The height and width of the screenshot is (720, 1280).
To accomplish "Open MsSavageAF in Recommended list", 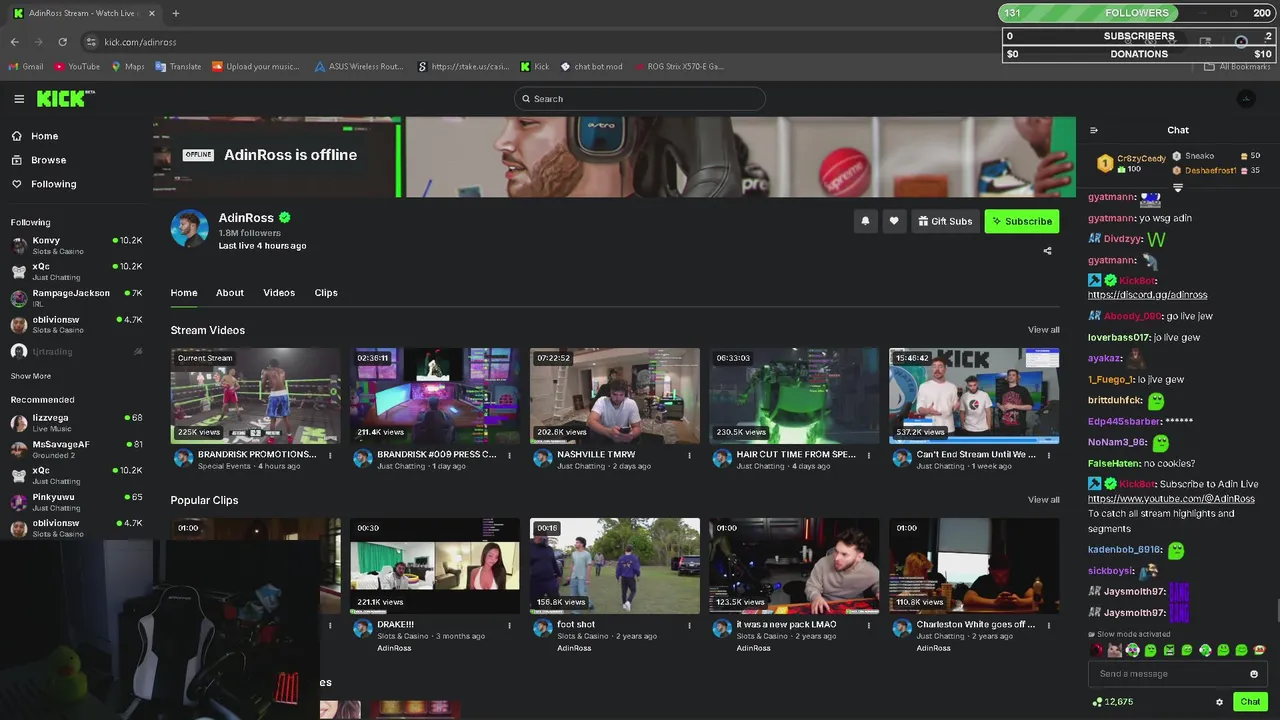I will (76, 449).
